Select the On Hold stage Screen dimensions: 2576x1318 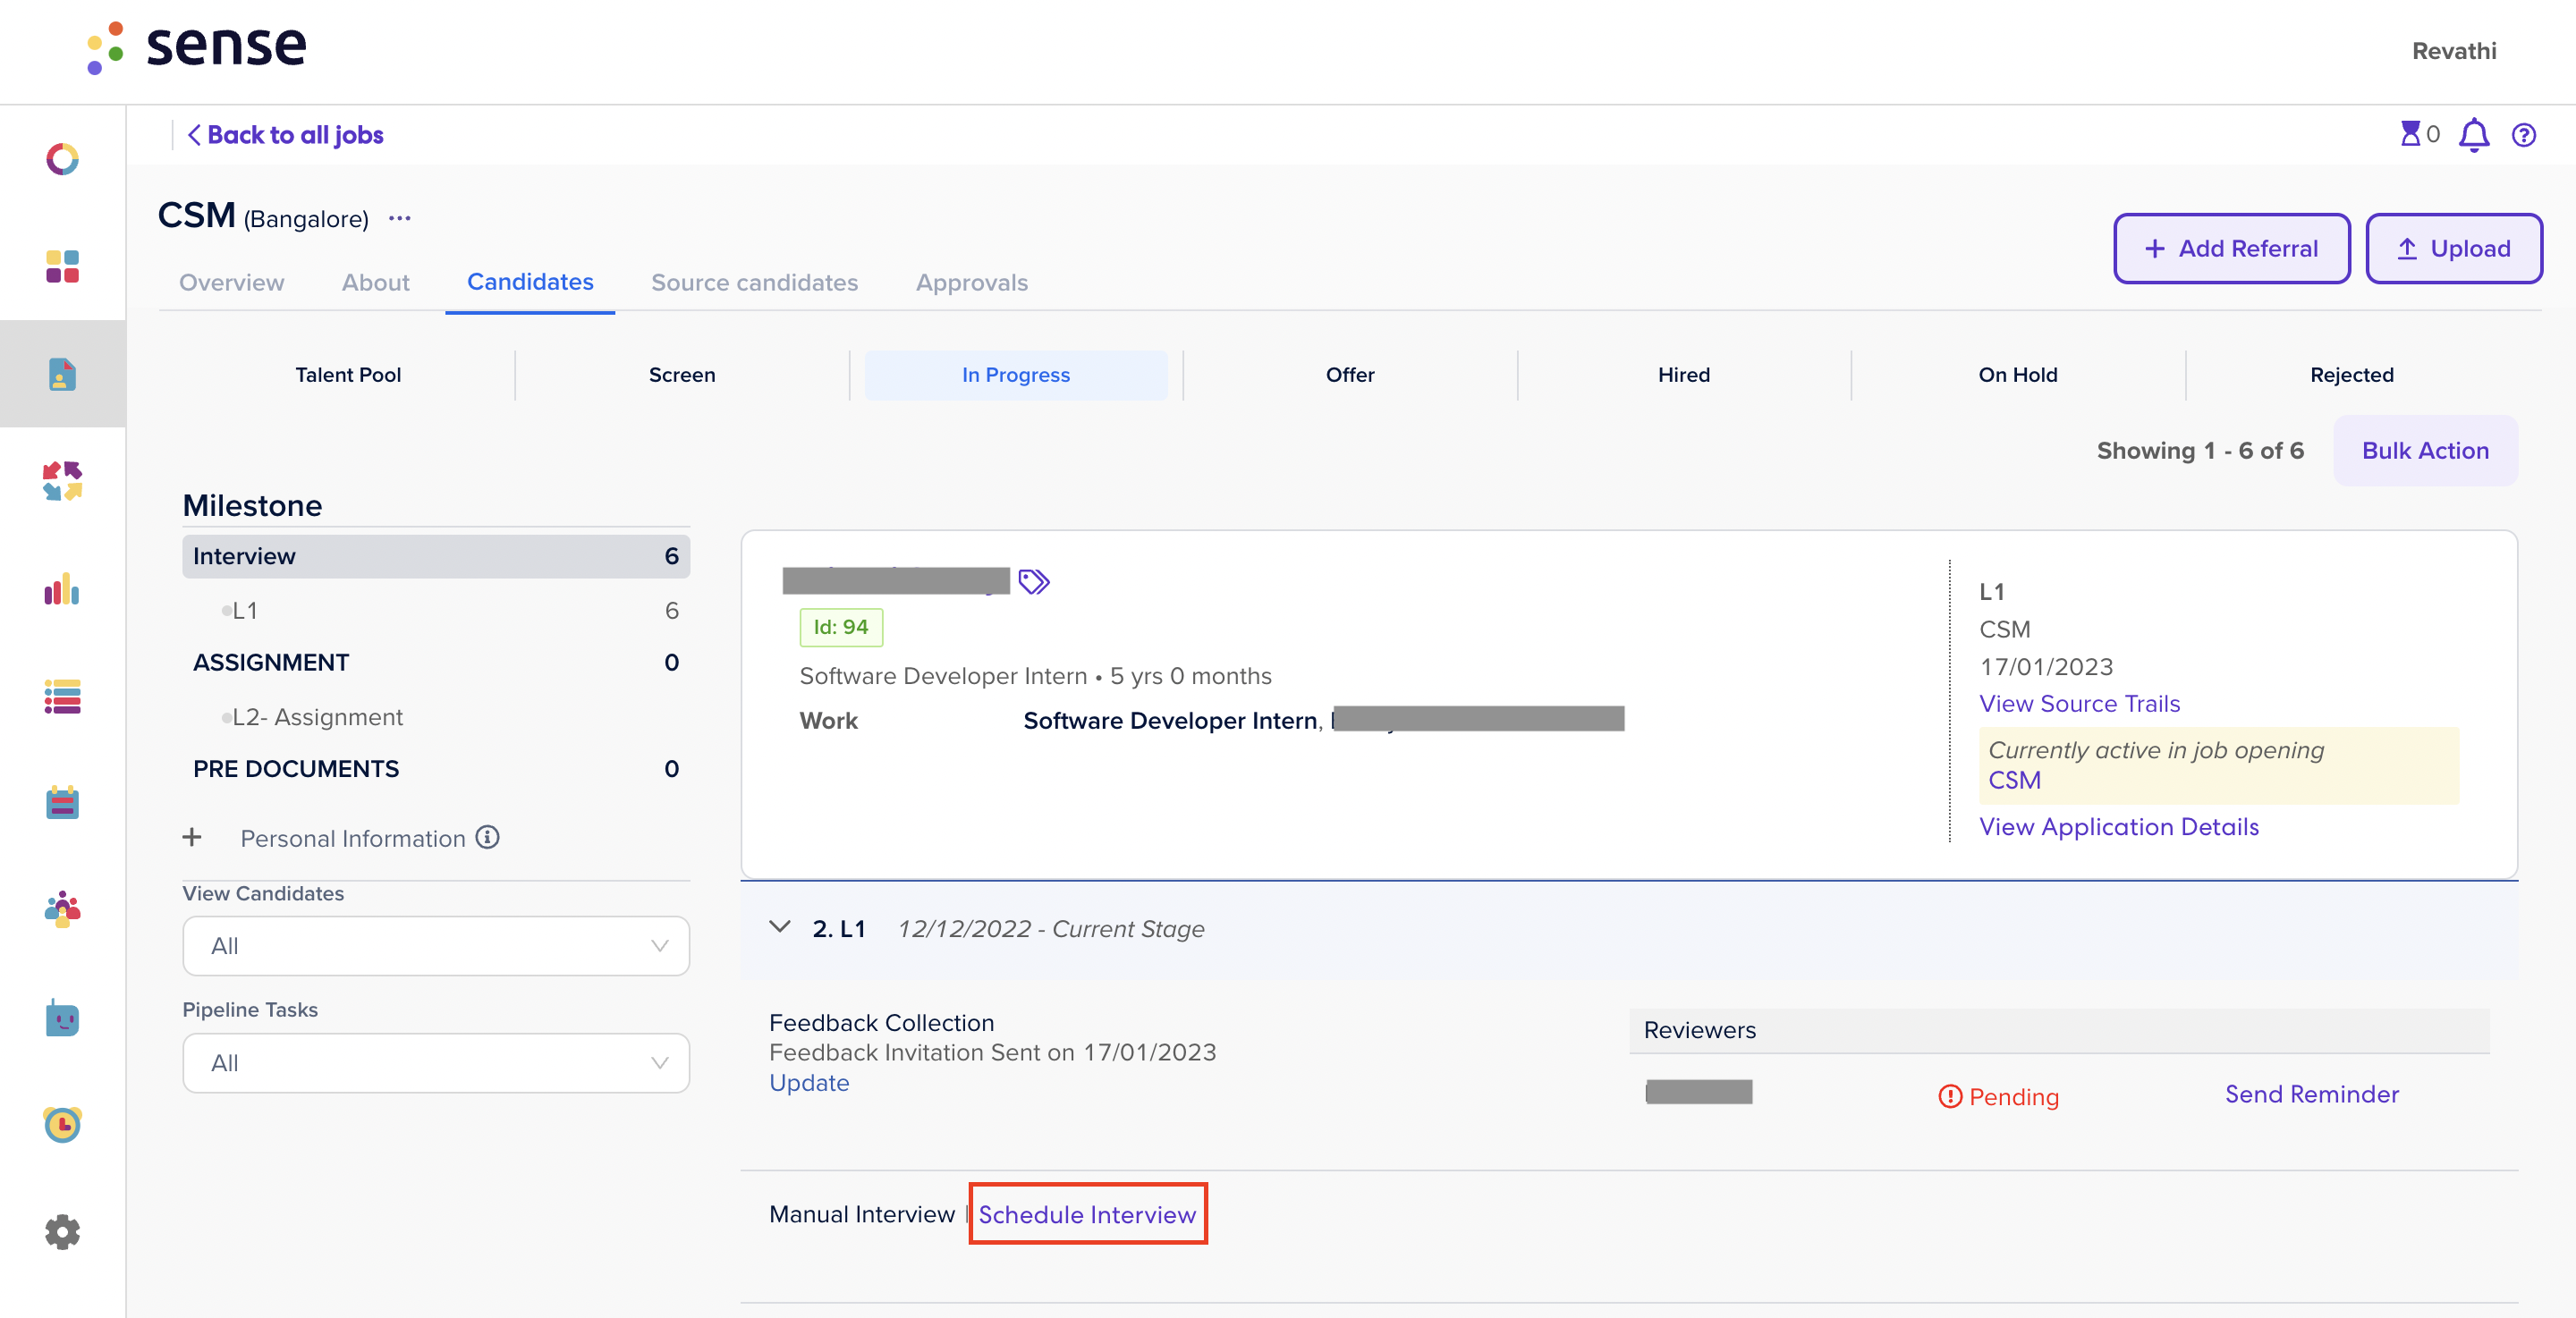[x=2018, y=375]
